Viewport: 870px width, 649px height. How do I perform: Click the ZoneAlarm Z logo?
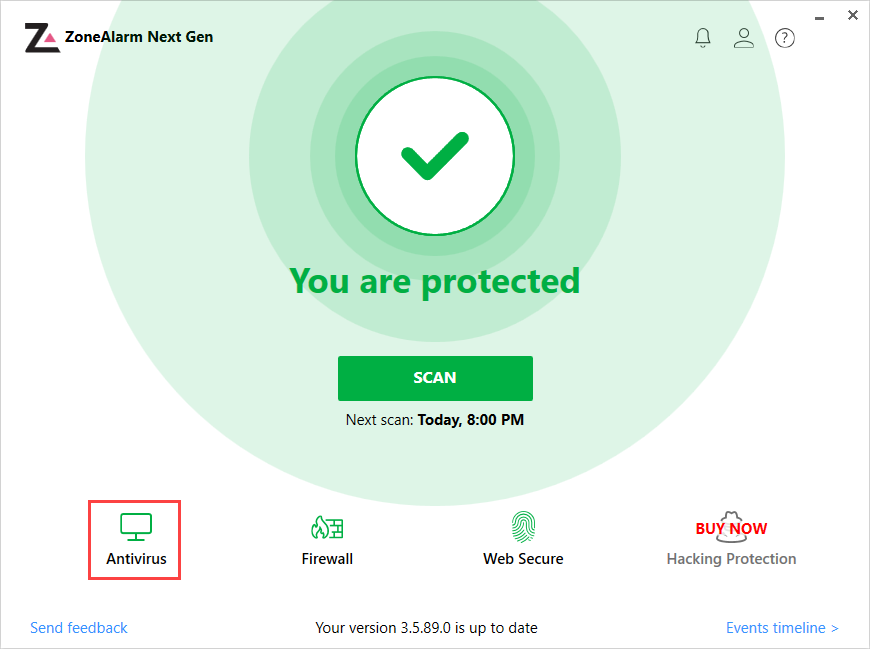click(x=42, y=38)
